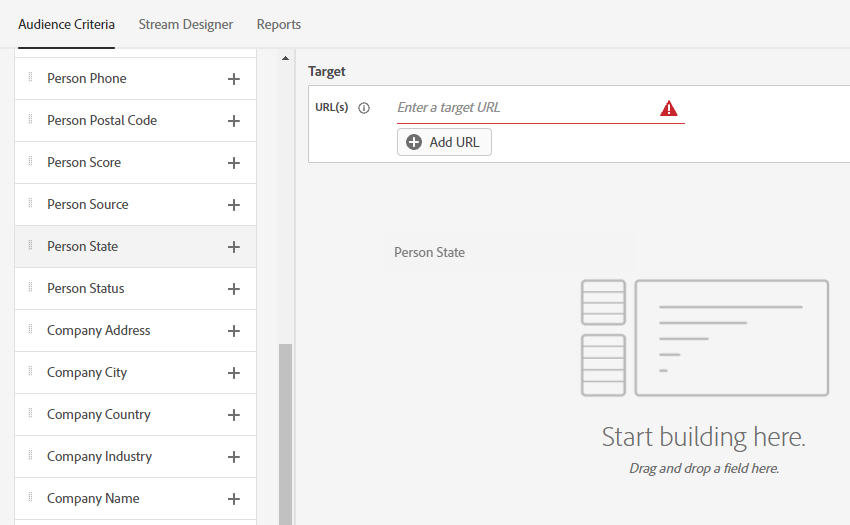This screenshot has height=525, width=850.
Task: Click plus icon beside Person Score
Action: tap(234, 163)
